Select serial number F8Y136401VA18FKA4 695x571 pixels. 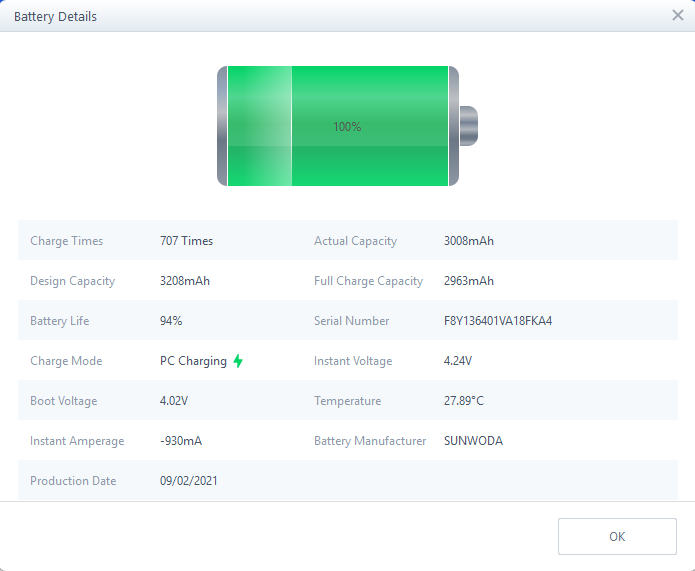498,321
